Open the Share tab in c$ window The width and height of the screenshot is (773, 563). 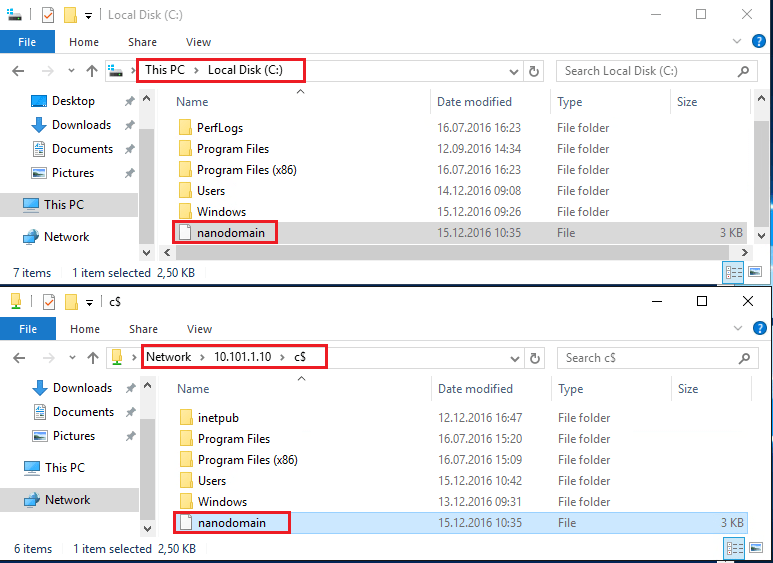(x=143, y=329)
